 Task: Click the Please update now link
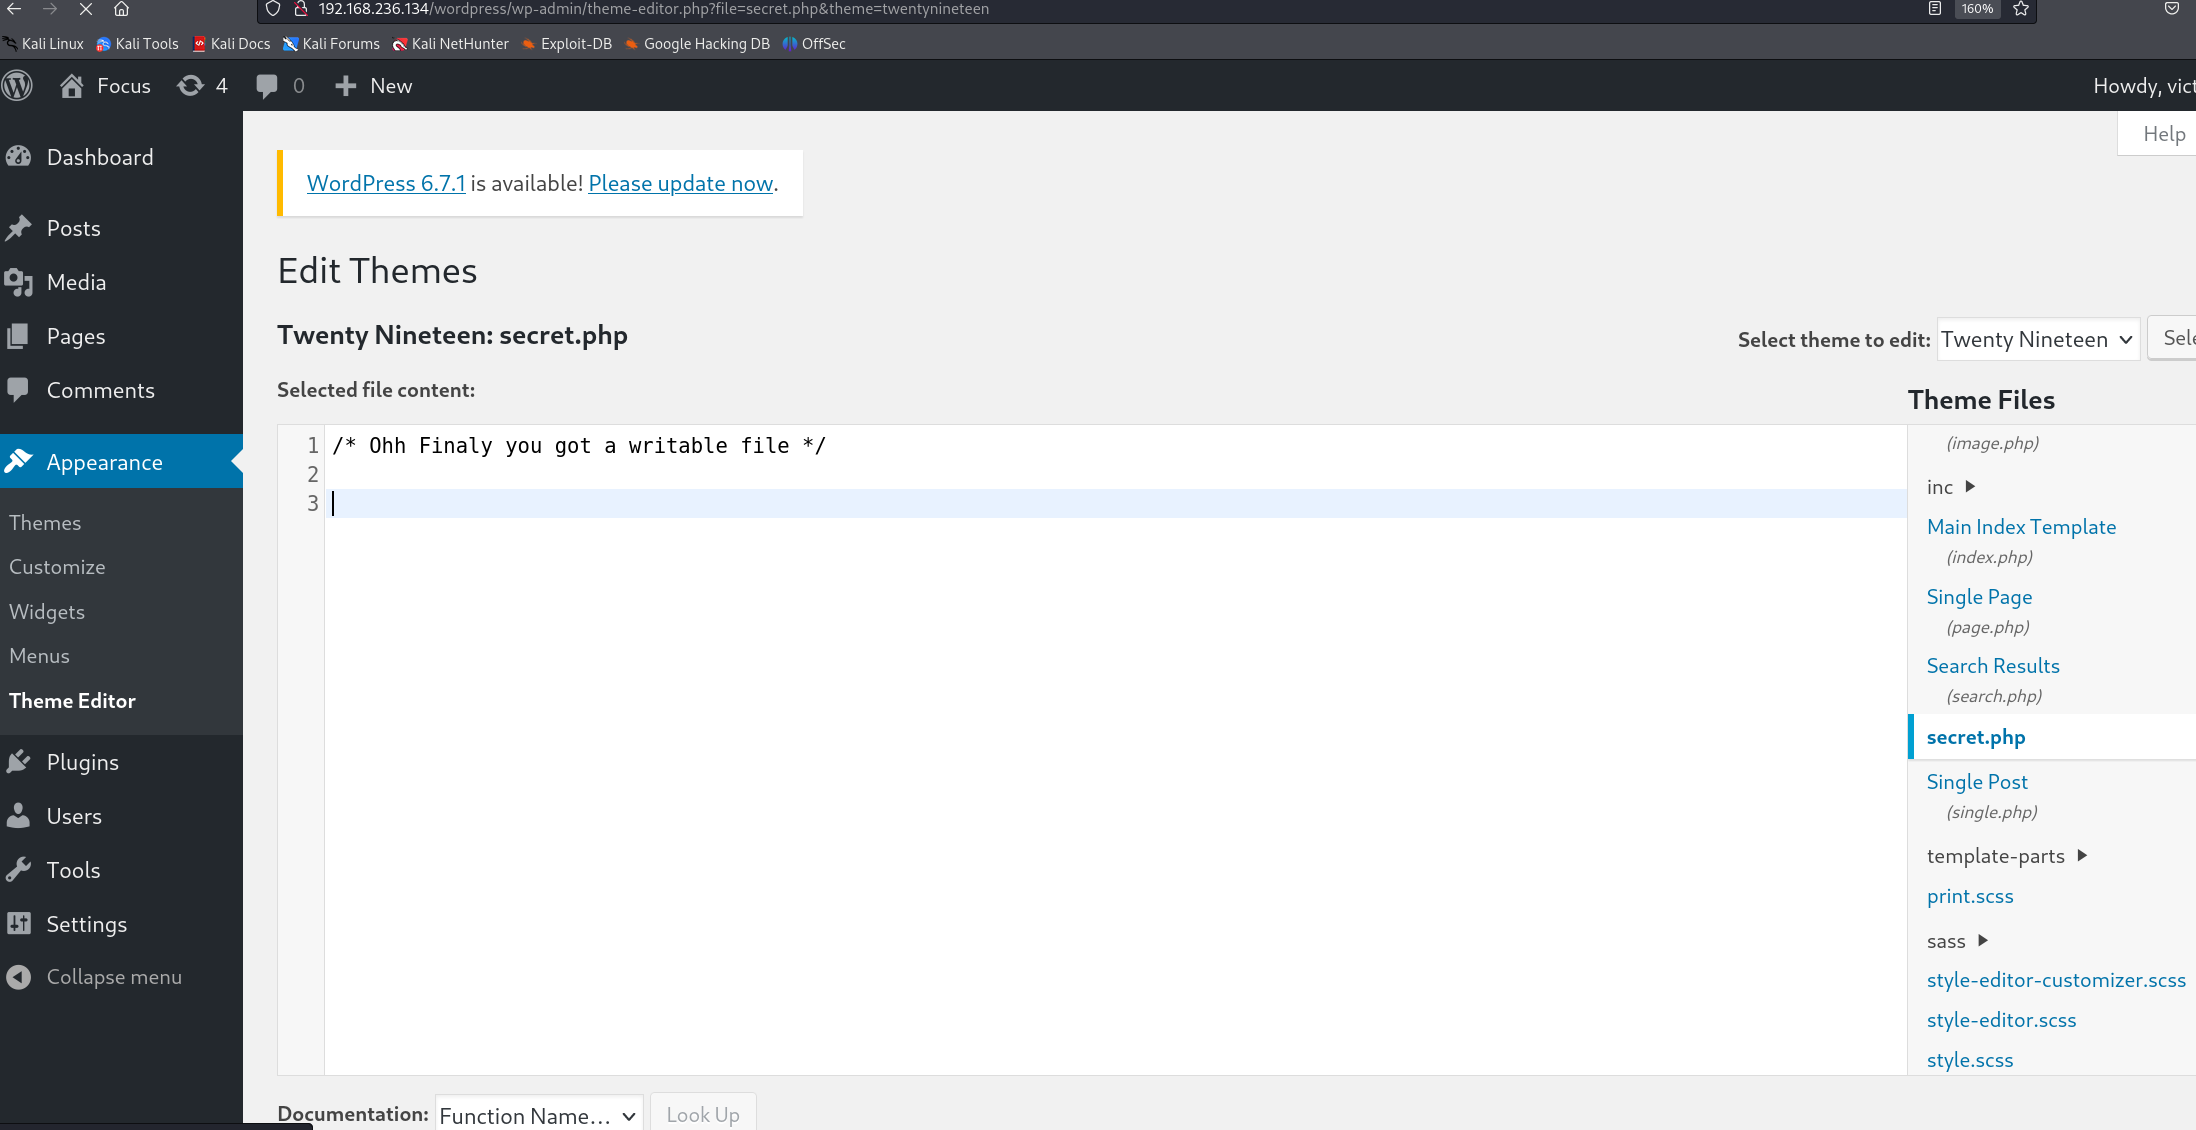(x=680, y=183)
